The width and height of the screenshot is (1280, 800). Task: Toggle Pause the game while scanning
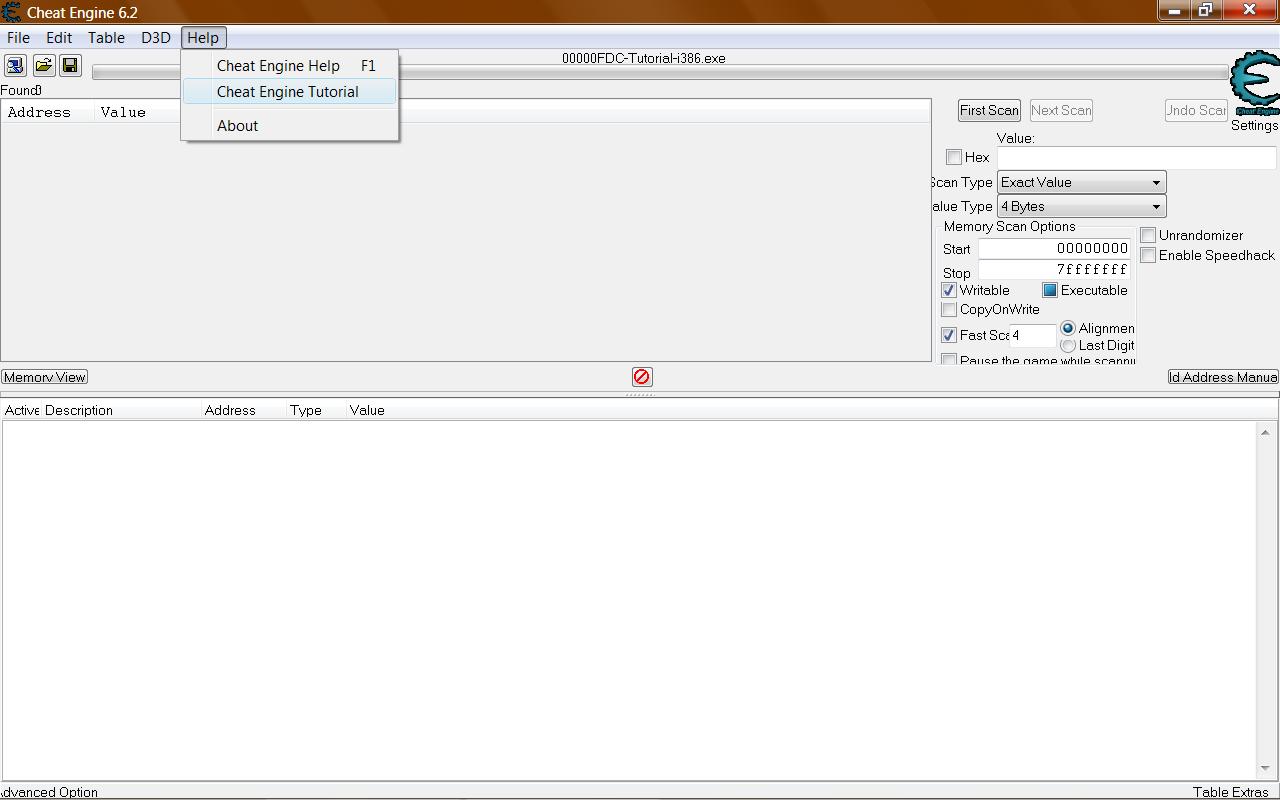pos(949,359)
